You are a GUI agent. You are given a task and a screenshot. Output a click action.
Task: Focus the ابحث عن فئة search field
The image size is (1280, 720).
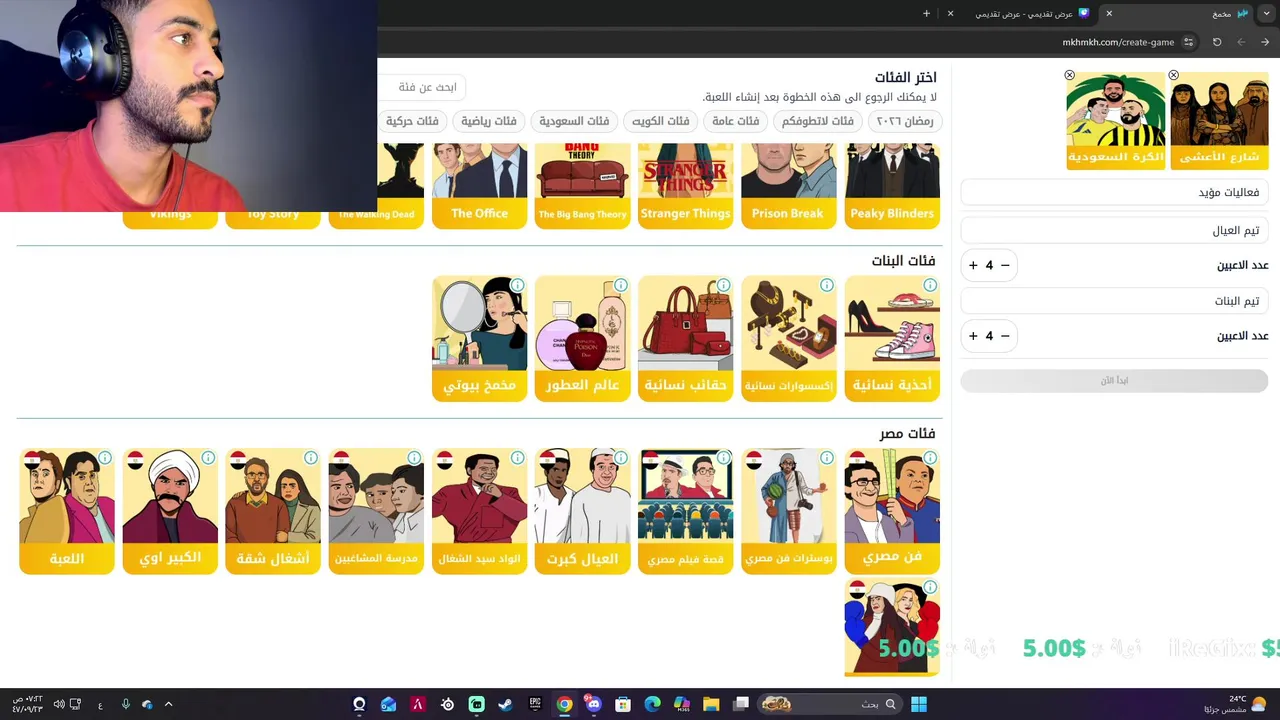(422, 87)
